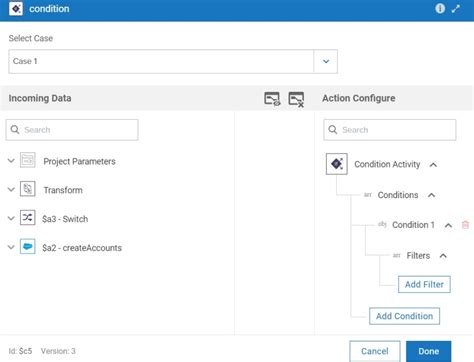Click the Add Condition button
This screenshot has height=362, width=474.
pos(404,316)
